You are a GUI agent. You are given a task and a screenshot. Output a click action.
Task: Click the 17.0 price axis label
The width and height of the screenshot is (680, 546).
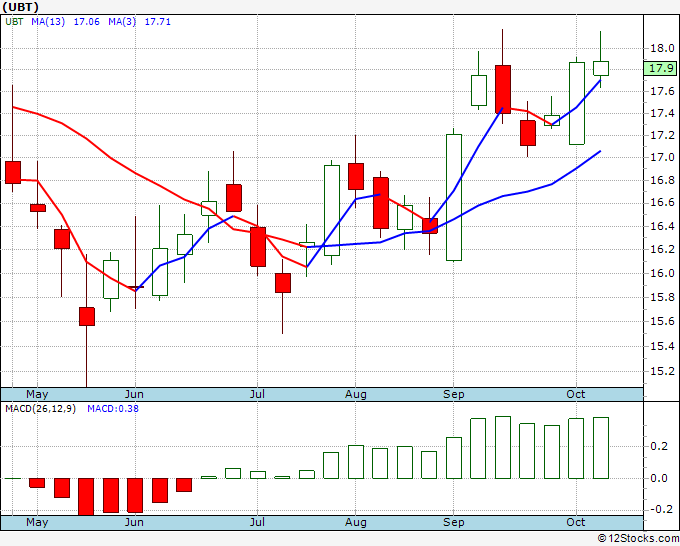662,157
